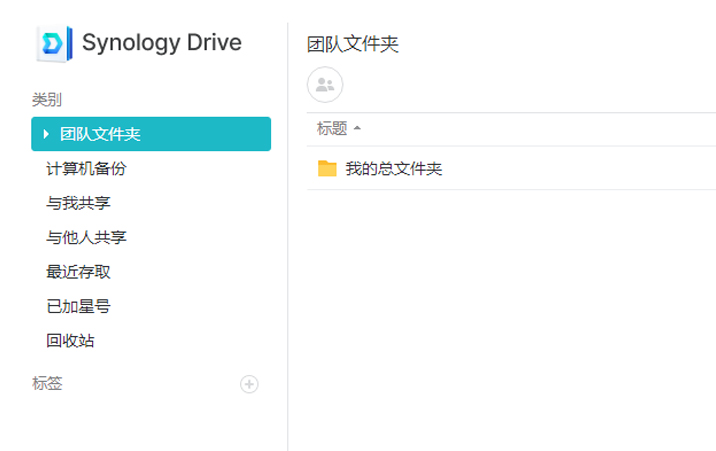Viewport: 716px width, 451px height.
Task: Select 团队文件夹 in the sidebar
Action: pyautogui.click(x=100, y=134)
